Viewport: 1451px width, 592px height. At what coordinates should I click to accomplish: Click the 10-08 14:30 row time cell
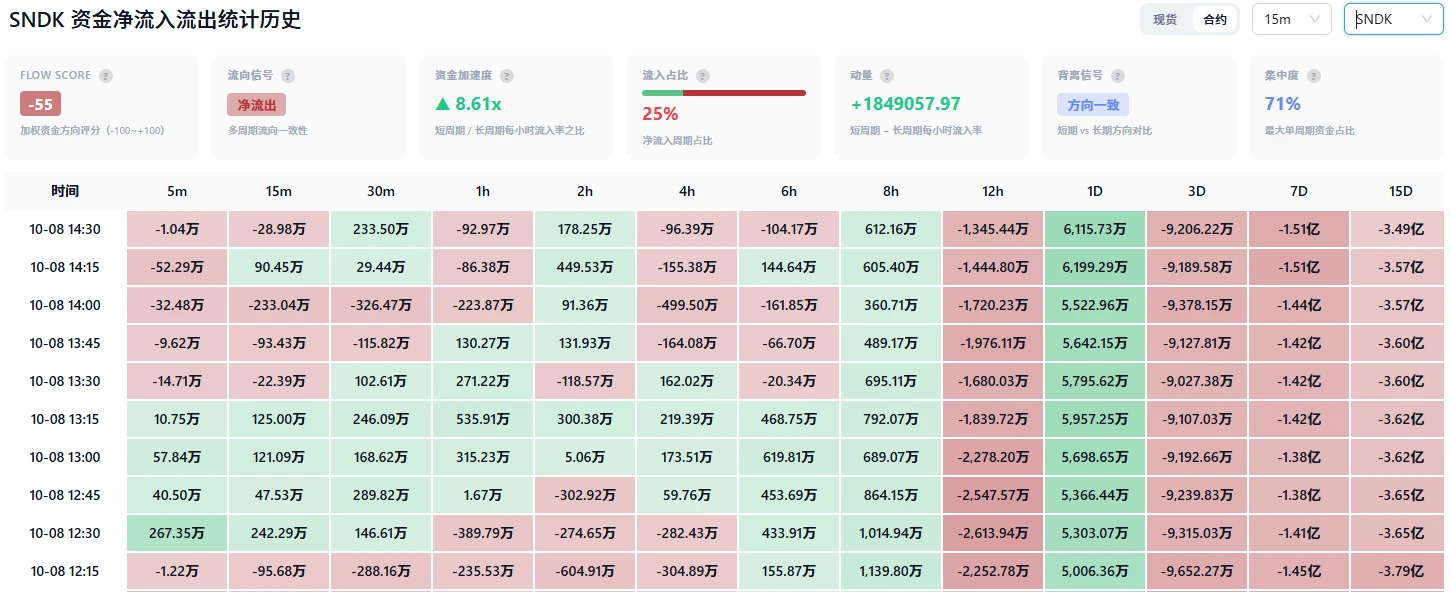(x=65, y=229)
